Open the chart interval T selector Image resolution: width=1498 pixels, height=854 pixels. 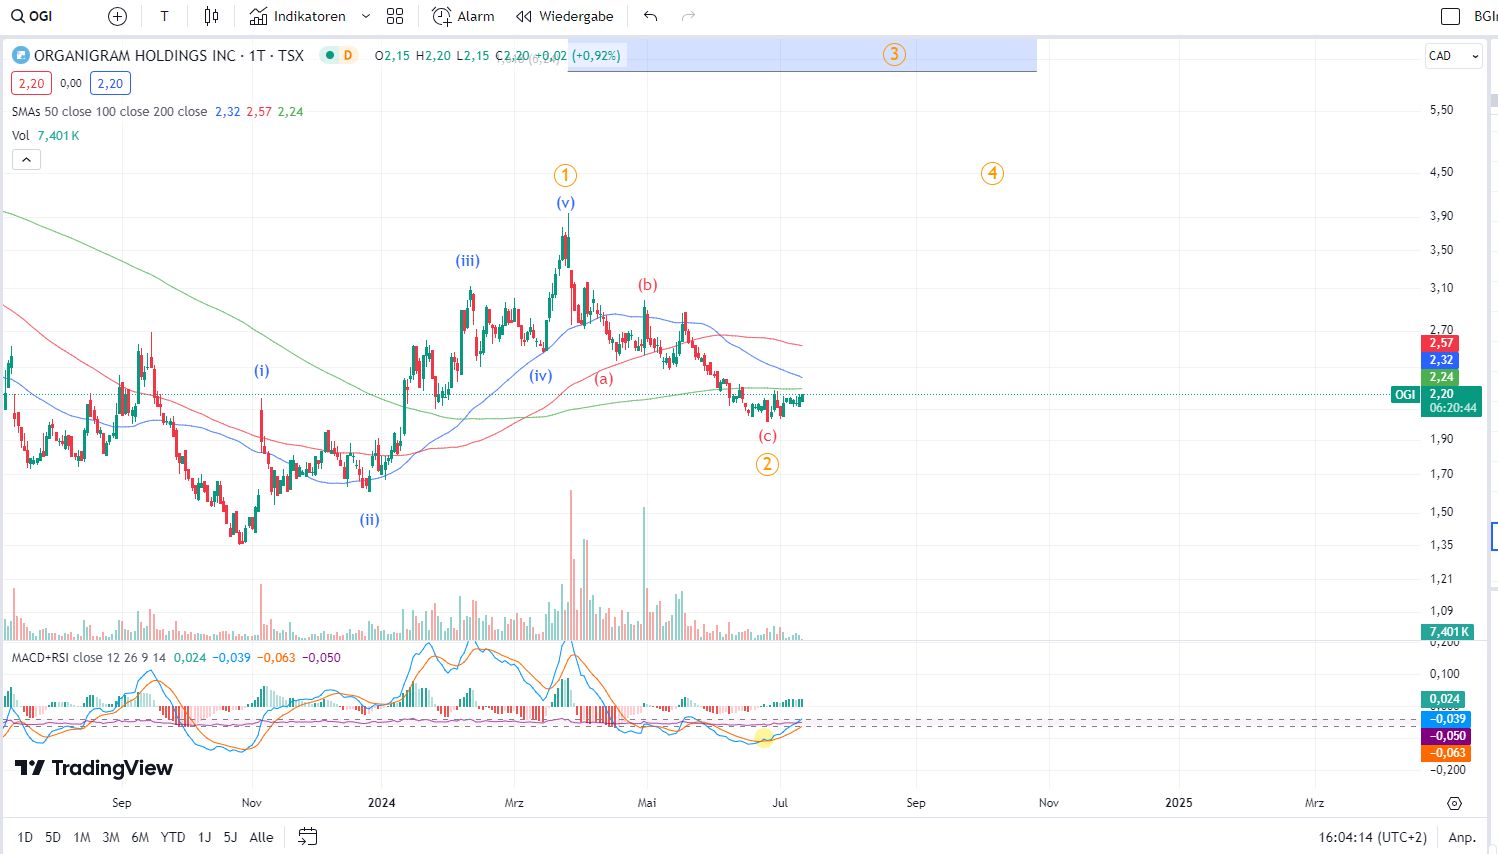(164, 16)
